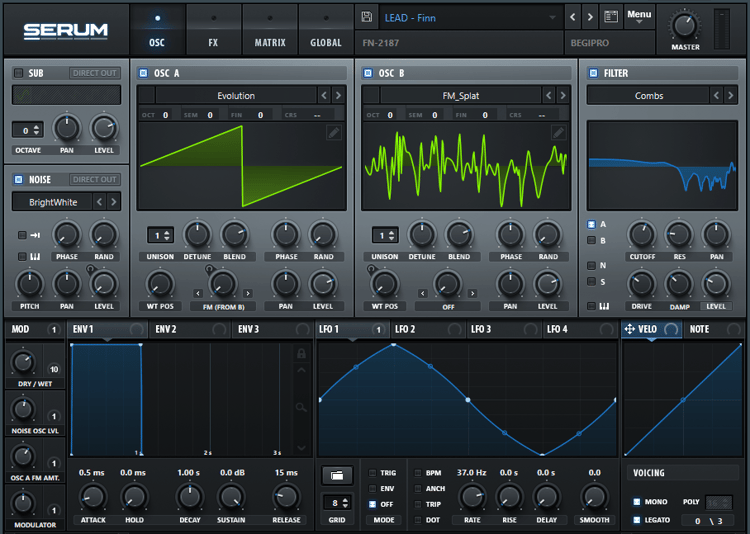Click the ENV 1 lock icon

[301, 353]
